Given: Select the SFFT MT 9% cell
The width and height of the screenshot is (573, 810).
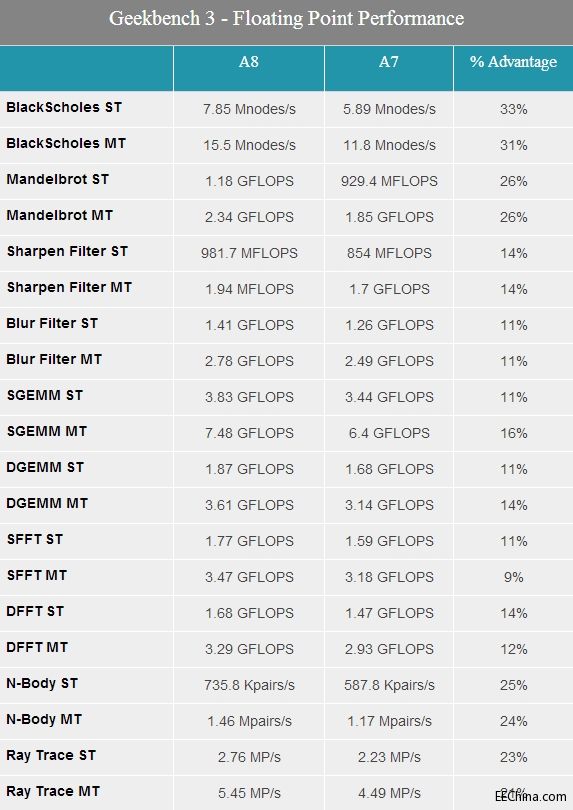Looking at the screenshot, I should 514,577.
